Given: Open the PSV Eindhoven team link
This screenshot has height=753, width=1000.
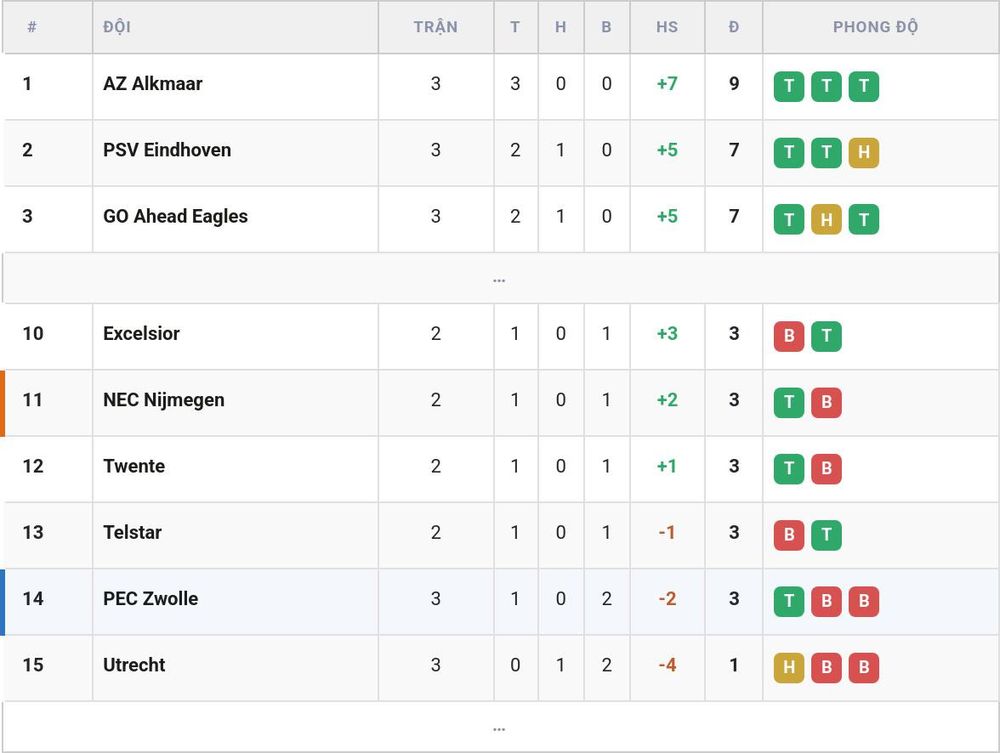Looking at the screenshot, I should click(x=167, y=150).
